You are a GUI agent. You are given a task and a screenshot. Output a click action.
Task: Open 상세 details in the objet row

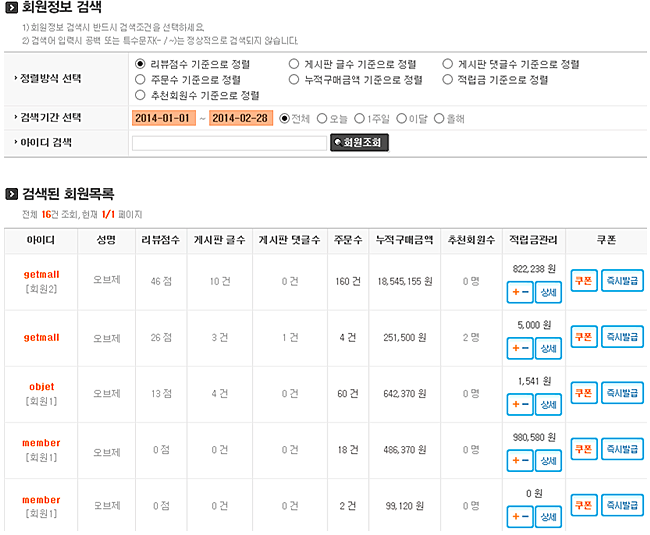547,404
